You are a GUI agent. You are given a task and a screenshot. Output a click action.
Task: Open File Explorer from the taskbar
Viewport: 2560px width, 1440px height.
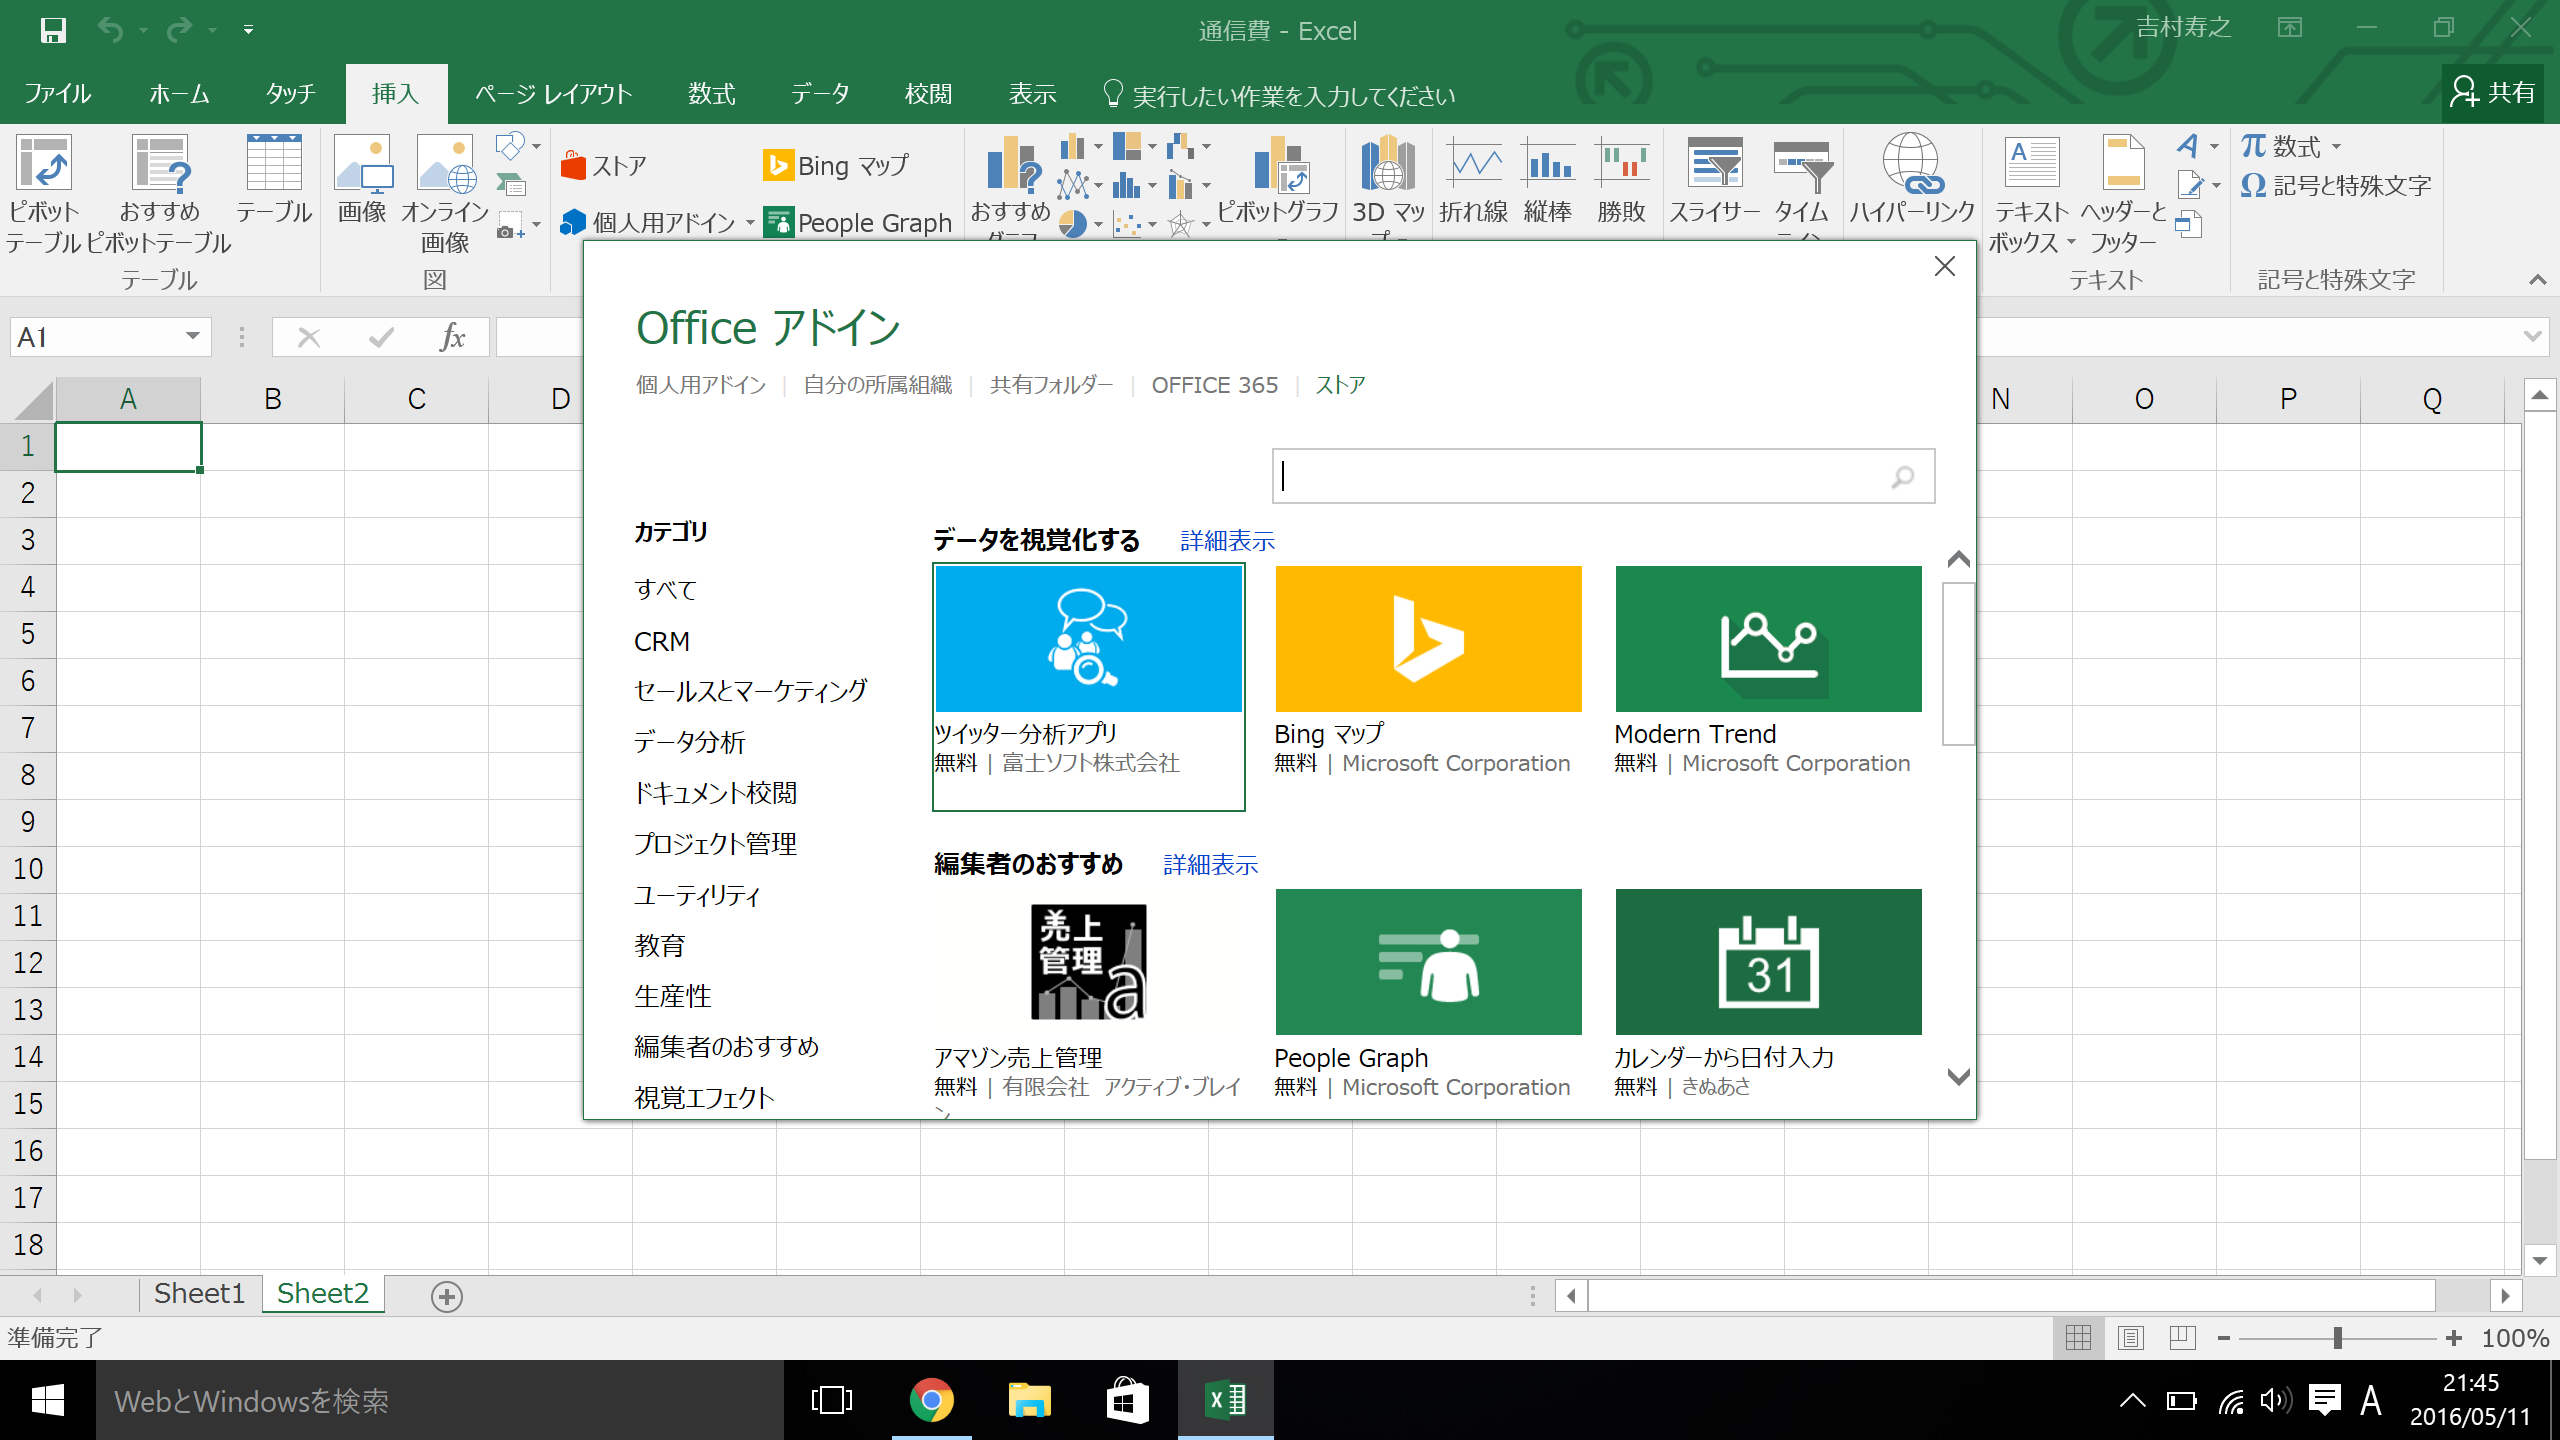point(1029,1400)
